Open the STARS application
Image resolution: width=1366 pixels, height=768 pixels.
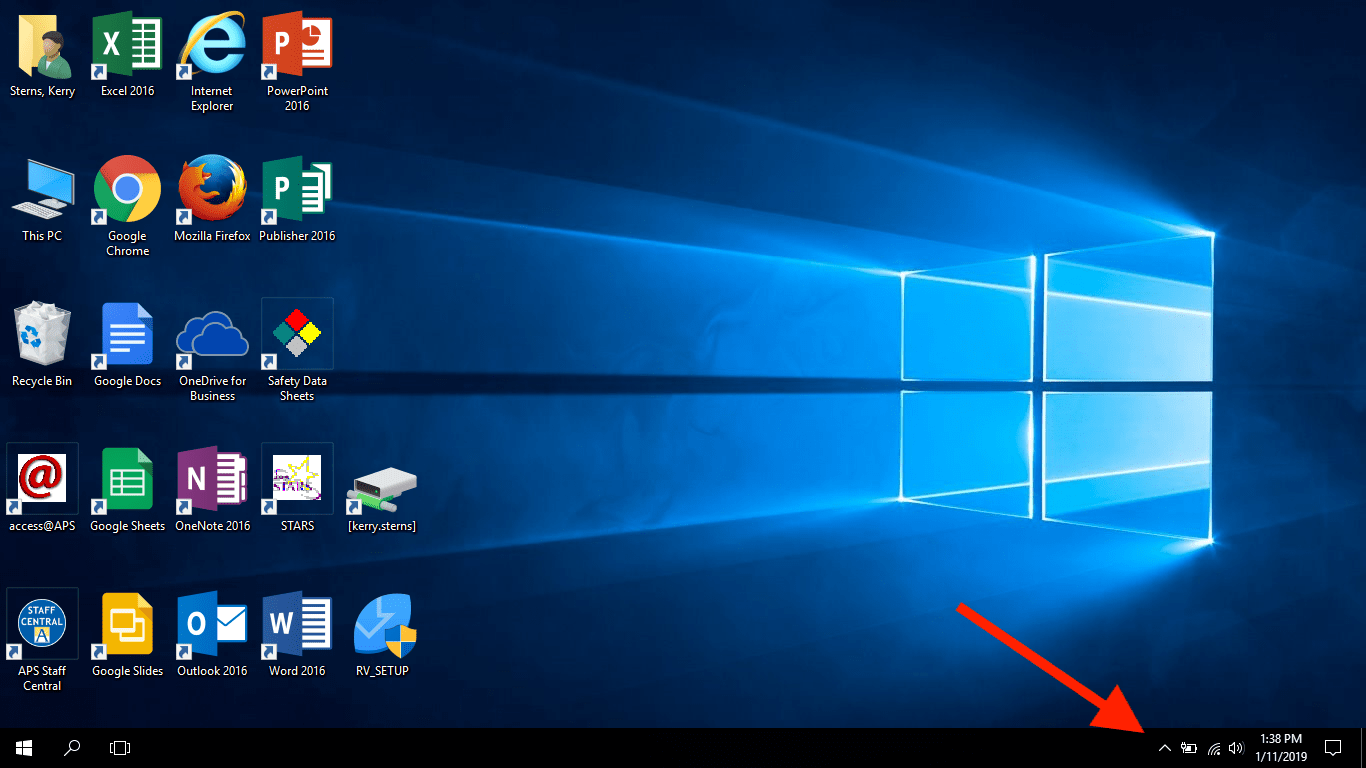296,478
